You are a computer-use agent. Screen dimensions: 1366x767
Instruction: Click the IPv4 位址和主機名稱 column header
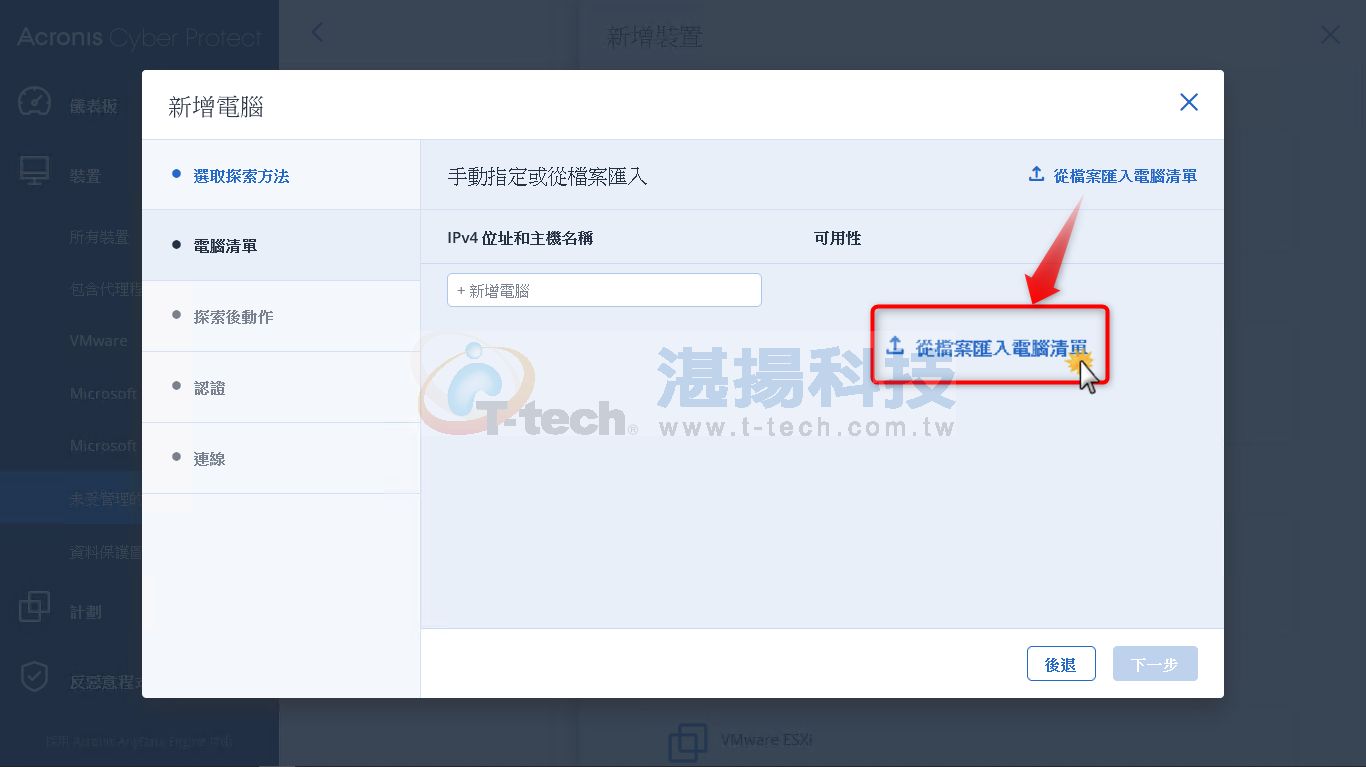(520, 238)
